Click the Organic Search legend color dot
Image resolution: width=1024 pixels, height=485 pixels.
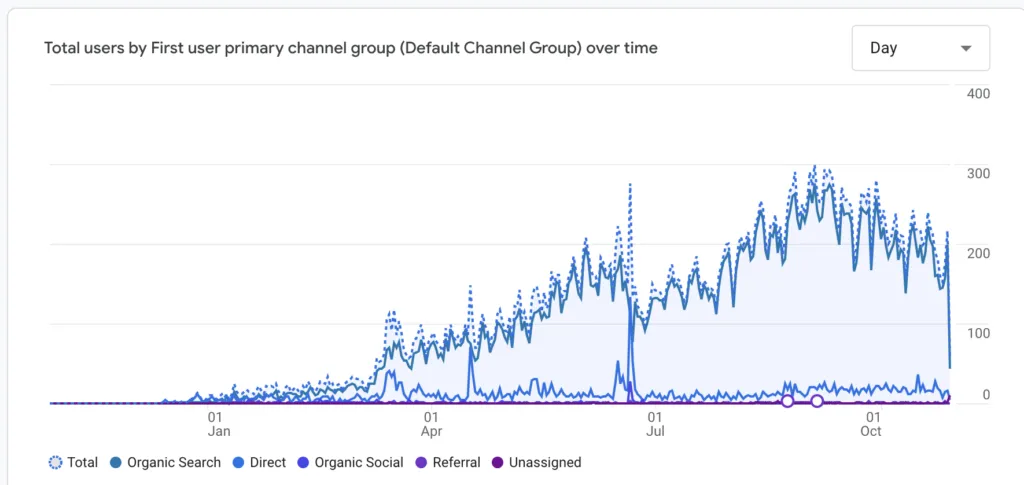(116, 463)
